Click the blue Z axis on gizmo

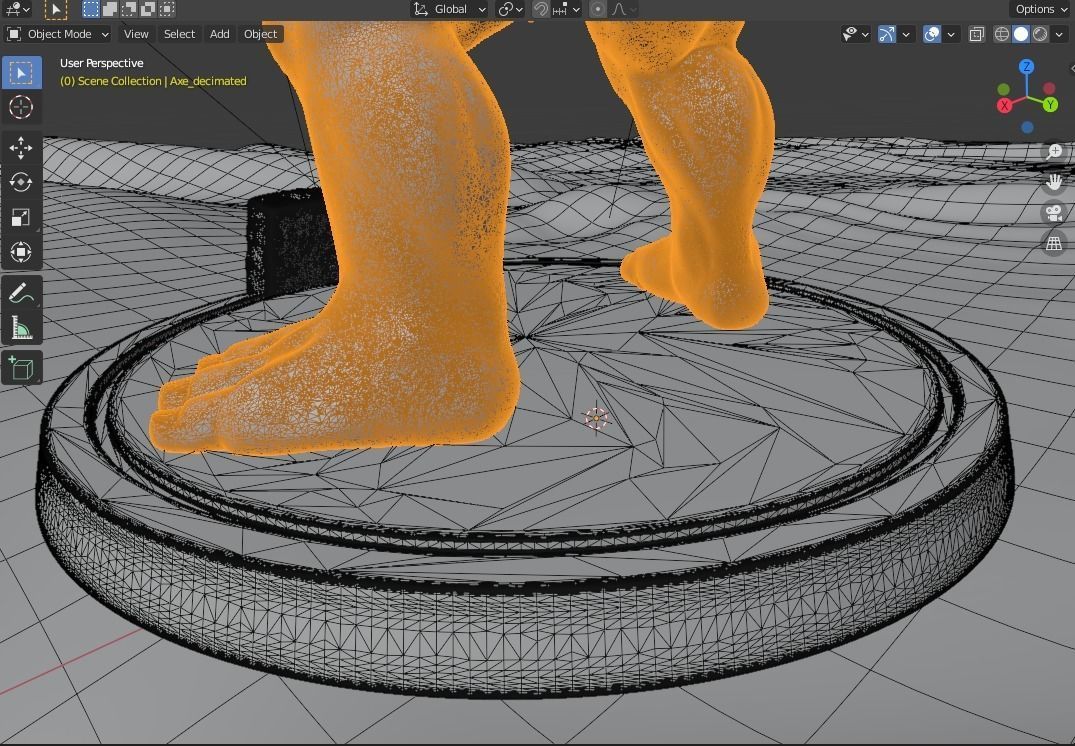coord(1026,67)
